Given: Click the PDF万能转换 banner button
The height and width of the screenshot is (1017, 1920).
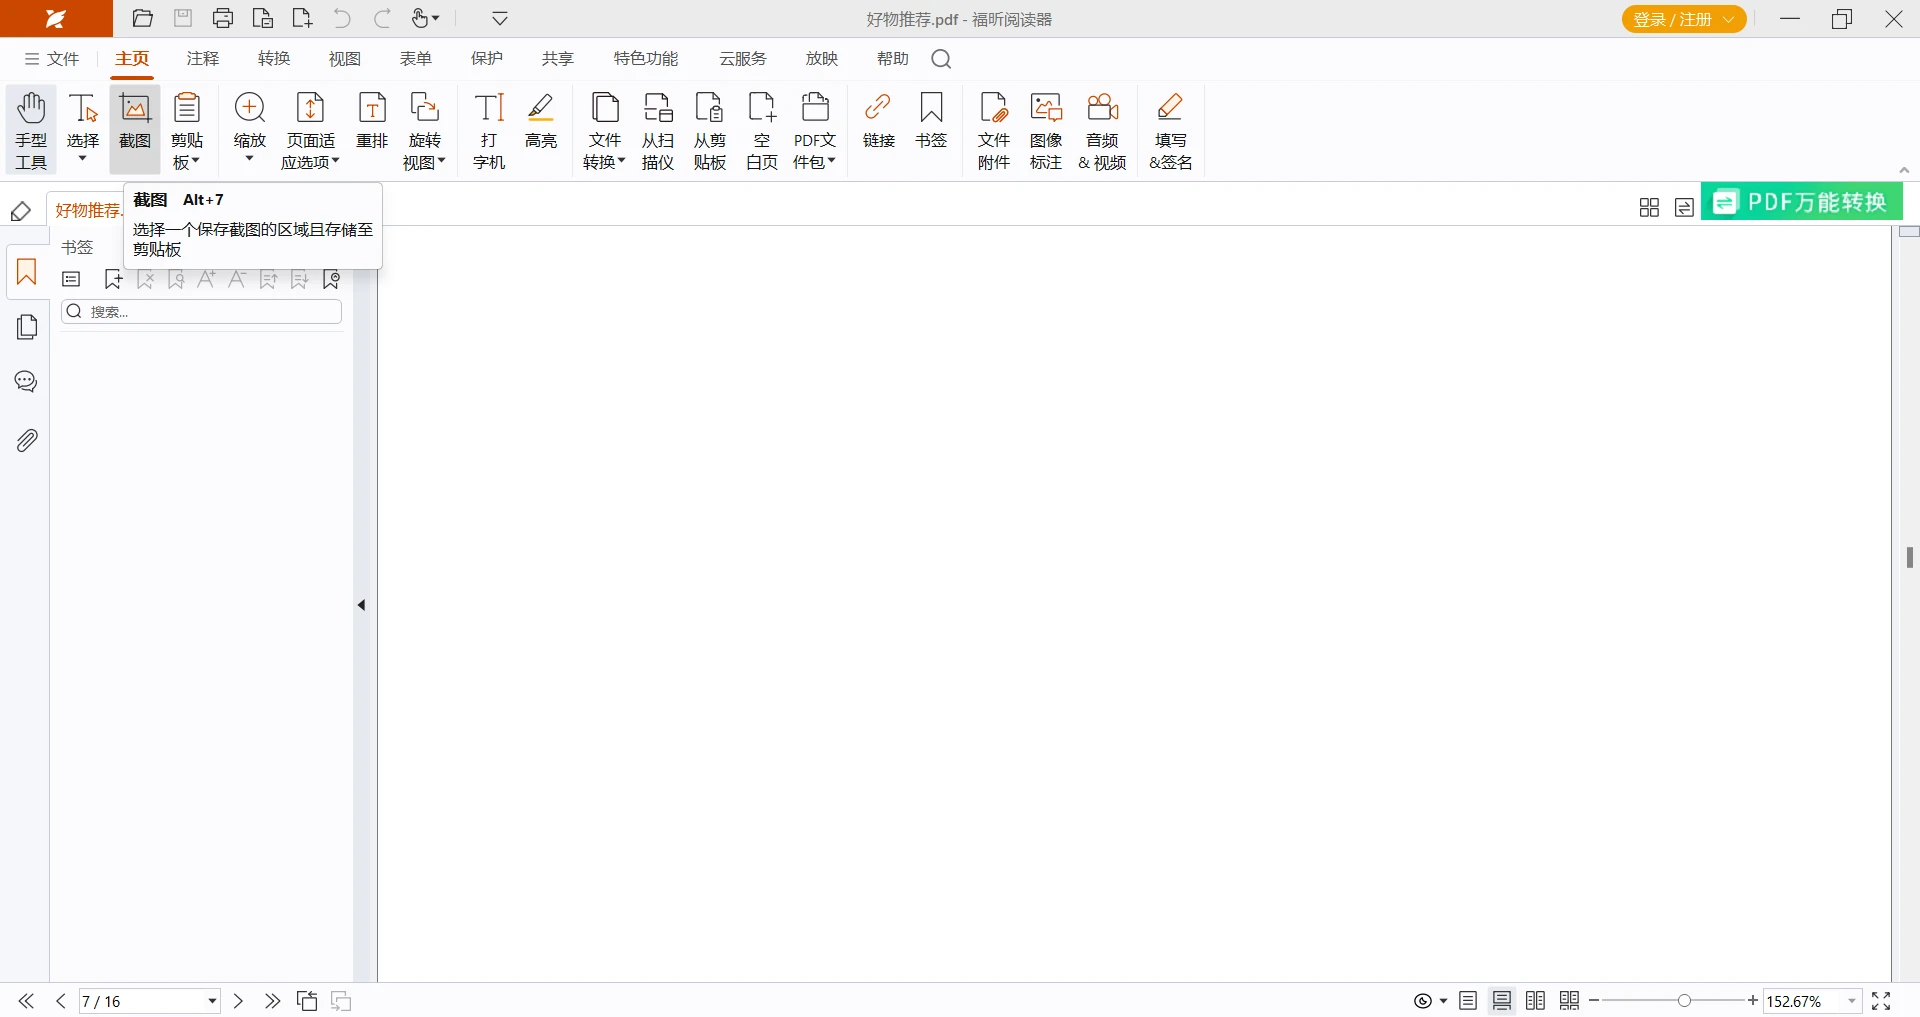Looking at the screenshot, I should 1802,202.
